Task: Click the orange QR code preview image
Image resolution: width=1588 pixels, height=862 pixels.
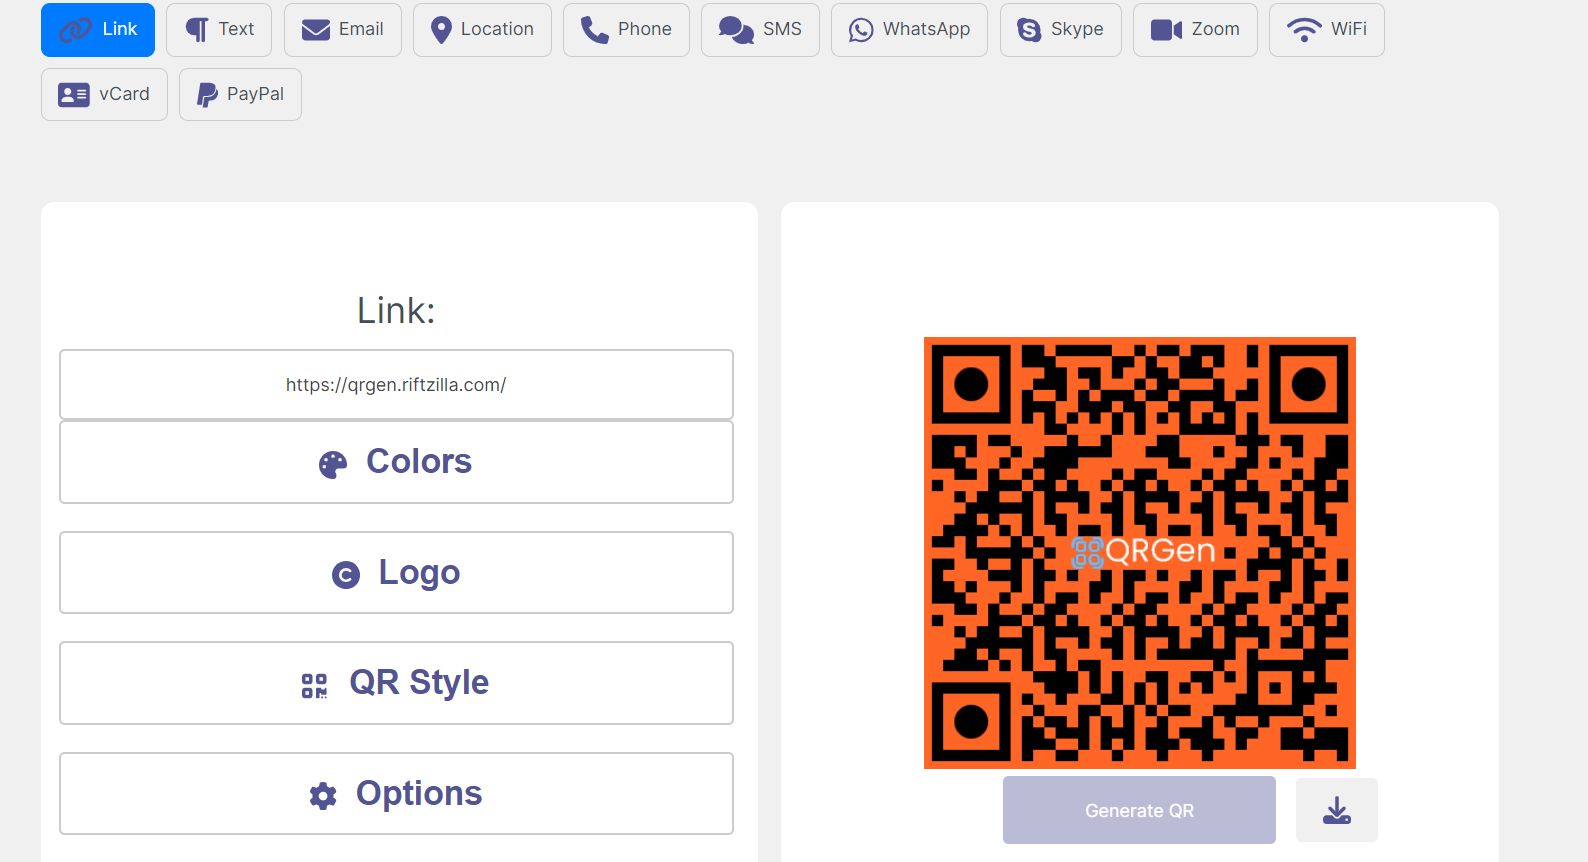Action: click(x=1140, y=553)
